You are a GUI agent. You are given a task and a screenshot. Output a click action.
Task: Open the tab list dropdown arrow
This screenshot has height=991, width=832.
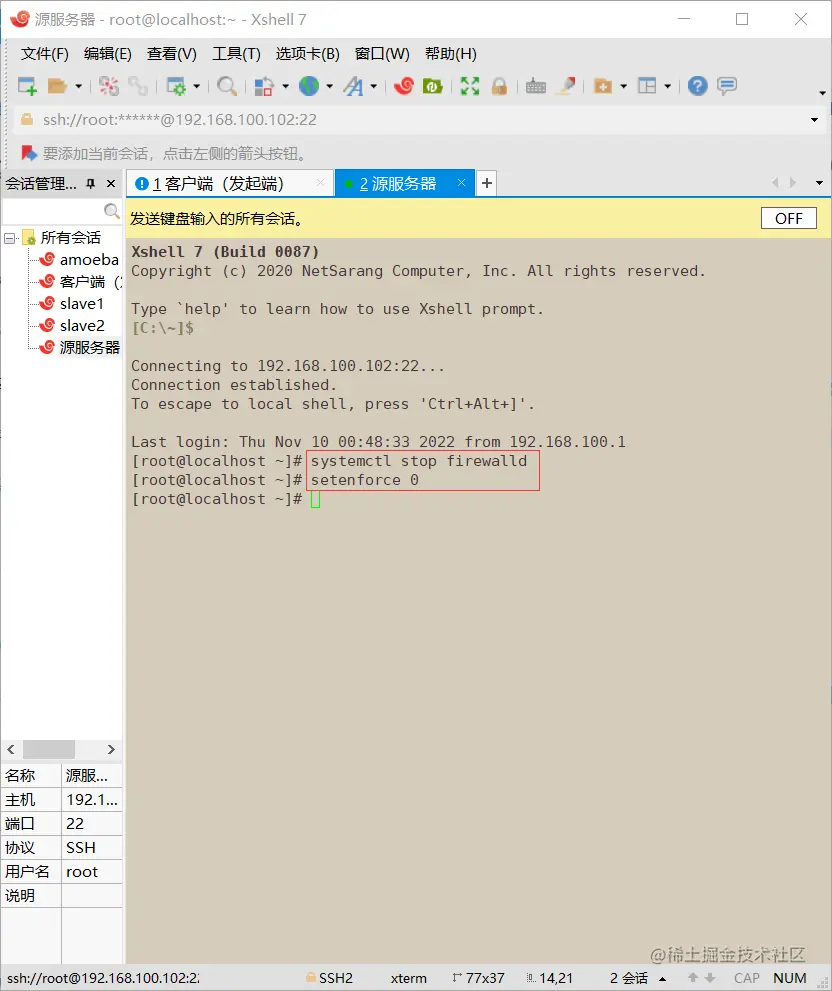[x=819, y=183]
